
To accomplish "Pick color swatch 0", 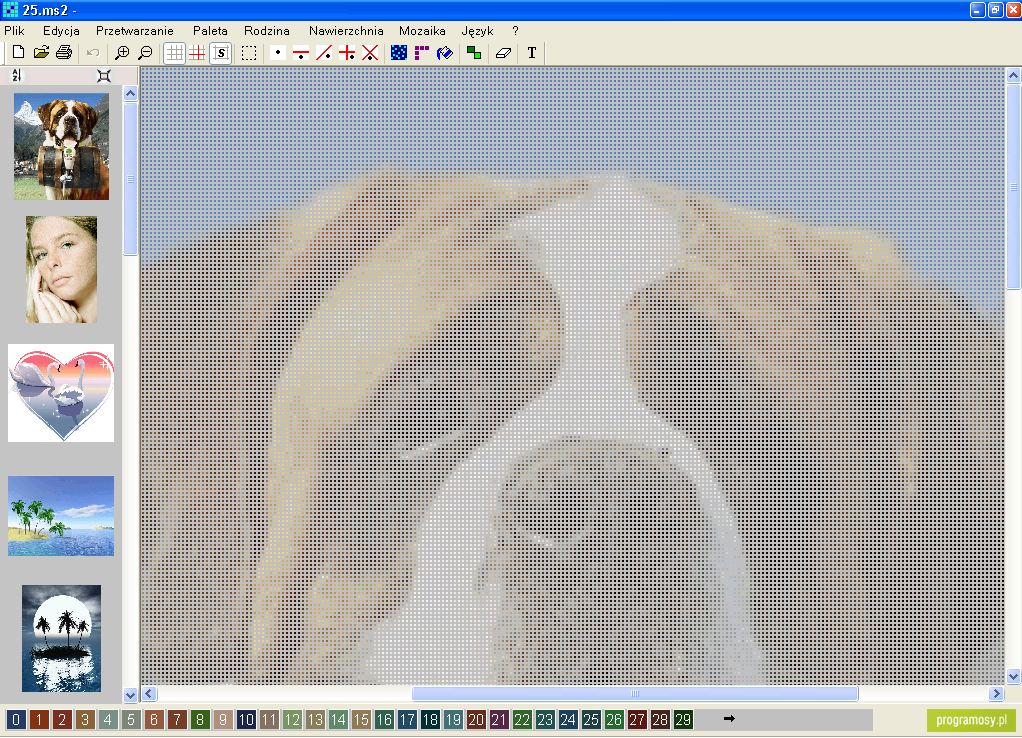I will click(x=16, y=720).
